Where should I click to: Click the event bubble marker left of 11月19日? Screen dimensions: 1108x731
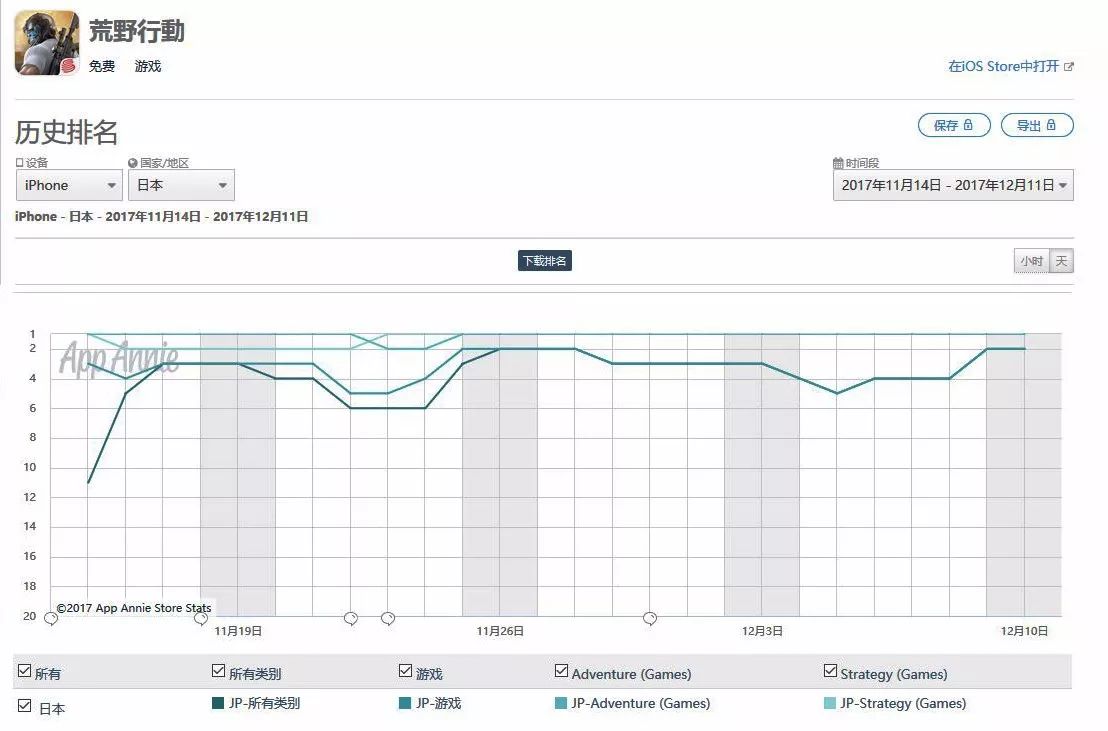click(x=201, y=619)
